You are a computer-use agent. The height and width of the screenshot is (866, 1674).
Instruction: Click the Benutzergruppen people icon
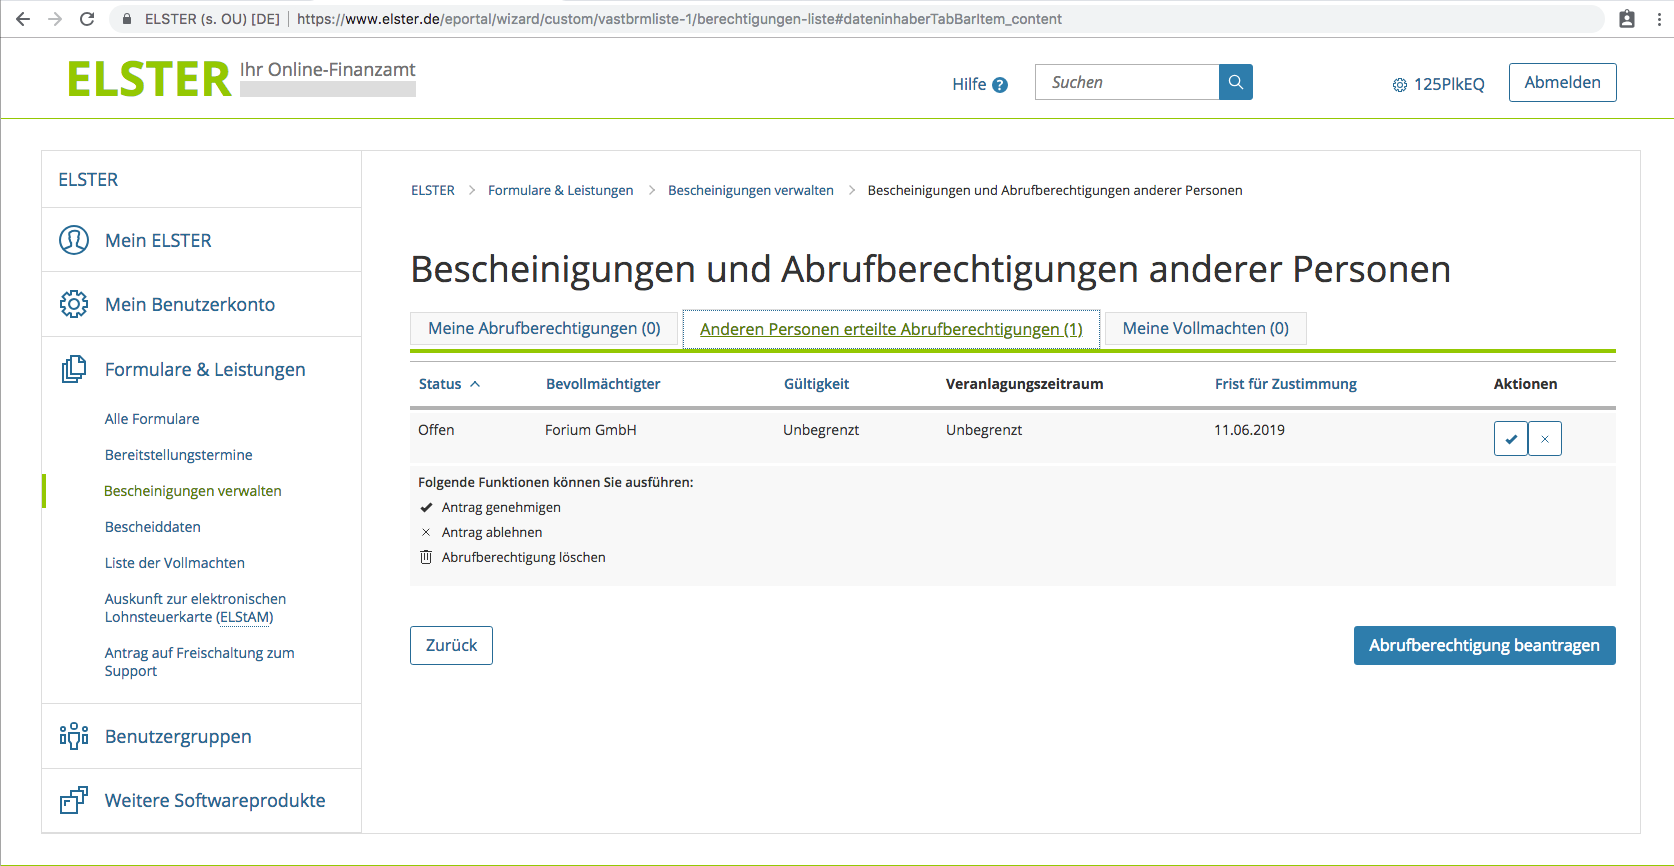point(74,736)
